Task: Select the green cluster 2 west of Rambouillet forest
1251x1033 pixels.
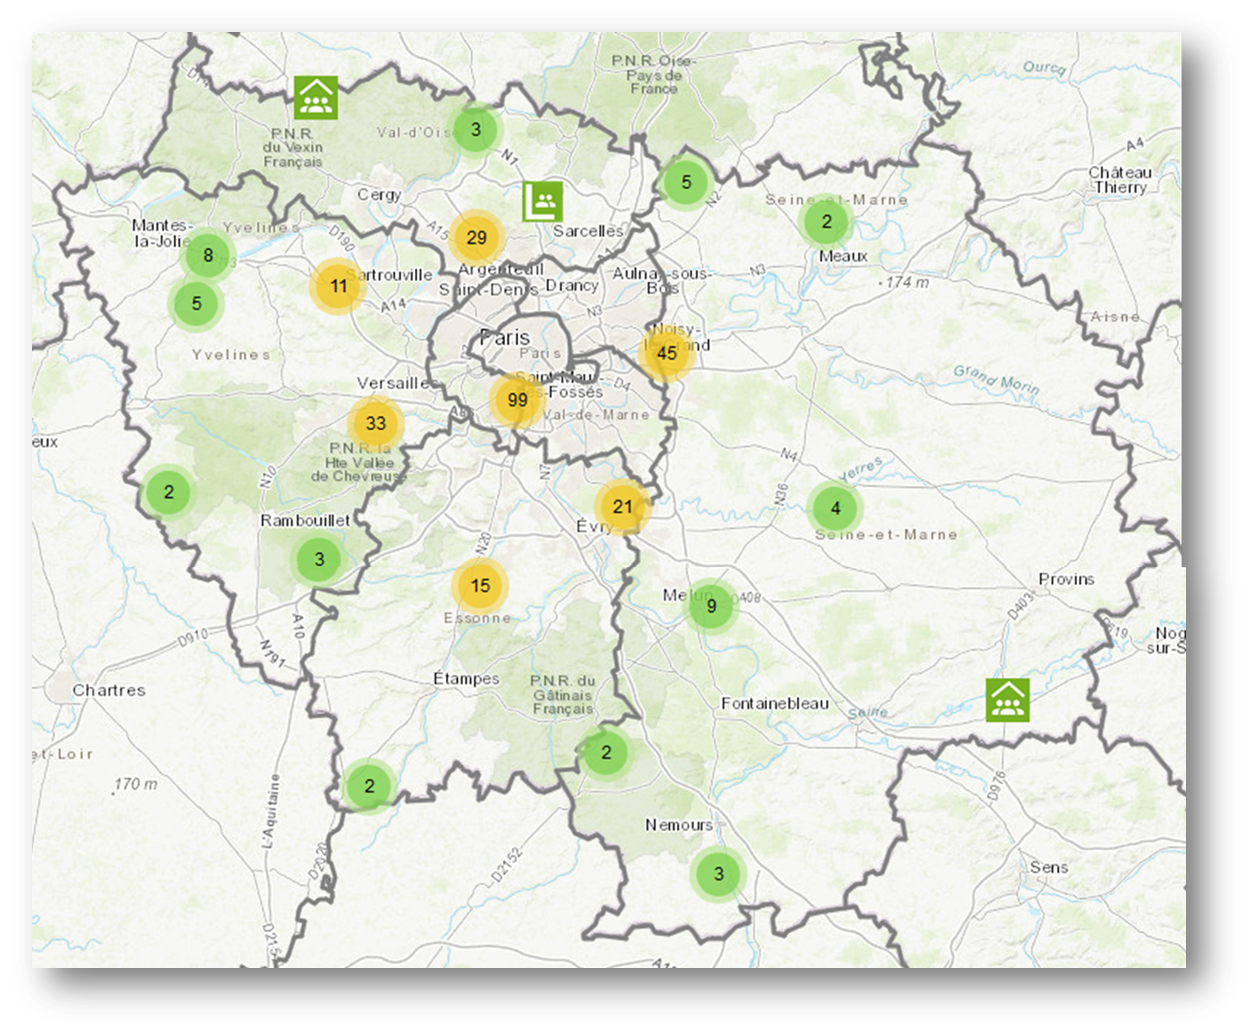Action: click(x=168, y=492)
